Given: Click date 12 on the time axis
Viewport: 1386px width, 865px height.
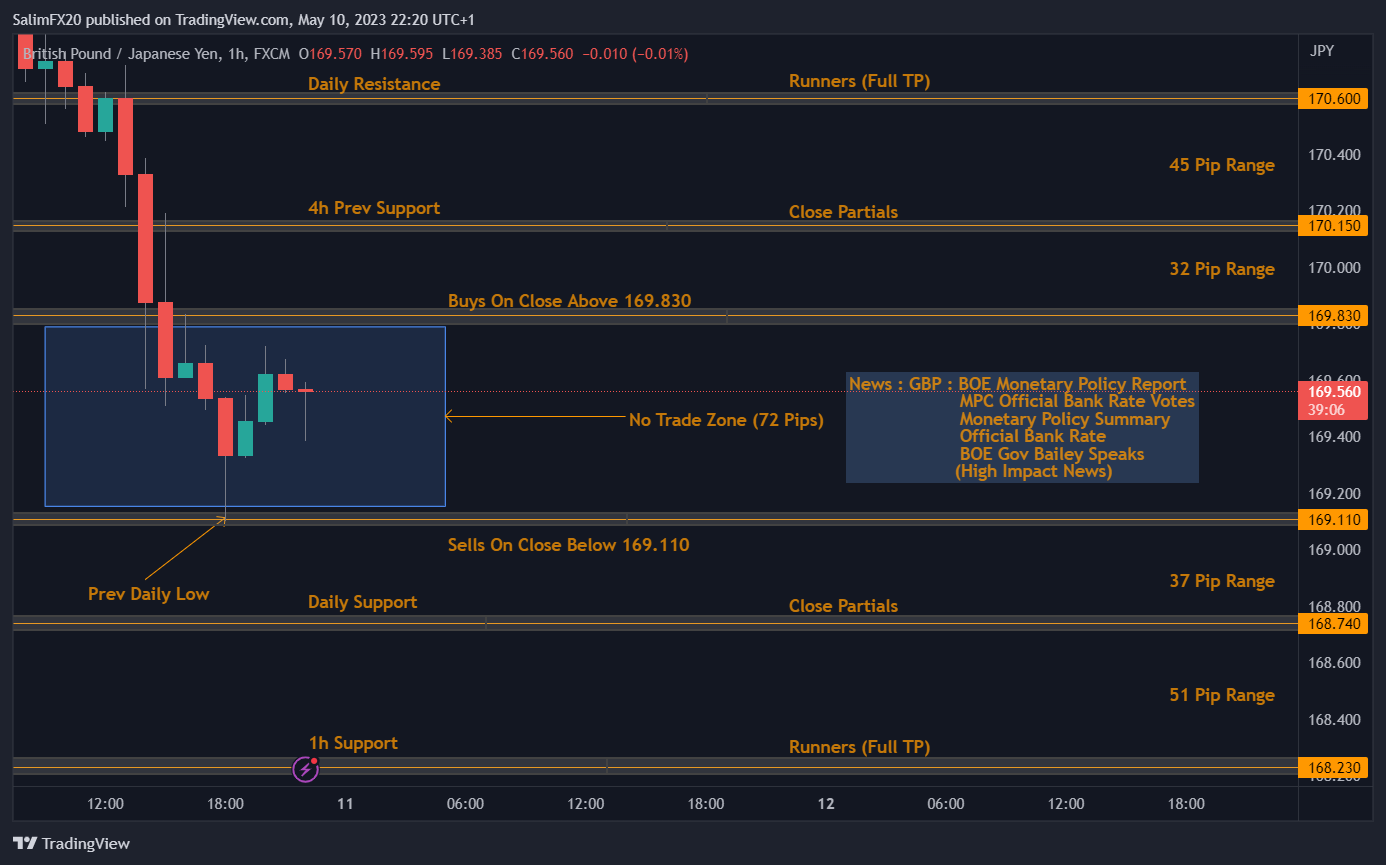Looking at the screenshot, I should tap(826, 804).
